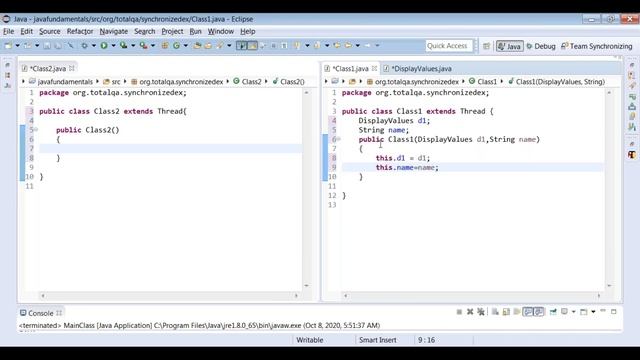Switch to the Debug perspective
Viewport: 640px width, 360px height.
click(x=541, y=46)
